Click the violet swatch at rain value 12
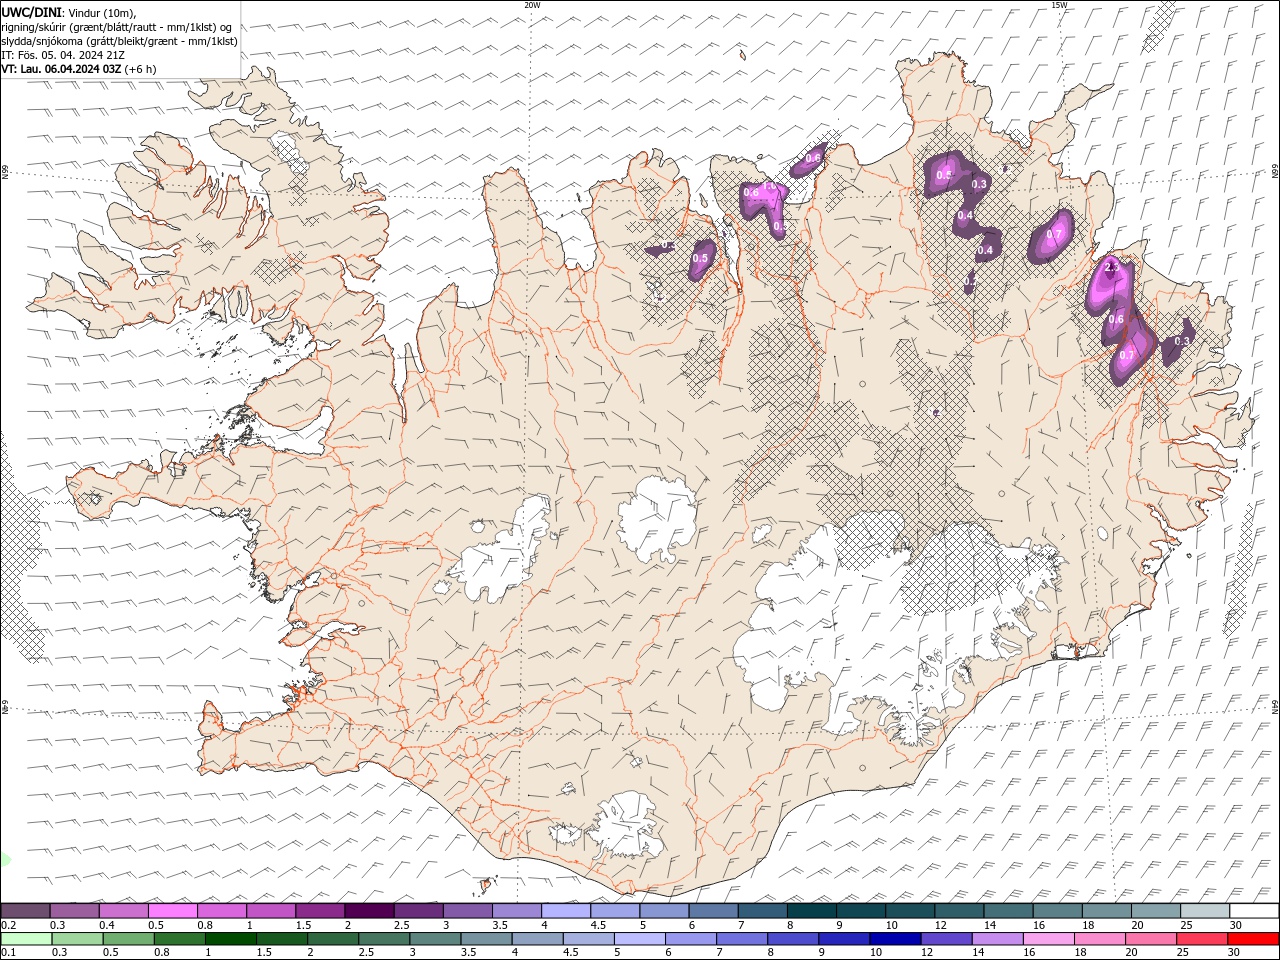 [944, 939]
